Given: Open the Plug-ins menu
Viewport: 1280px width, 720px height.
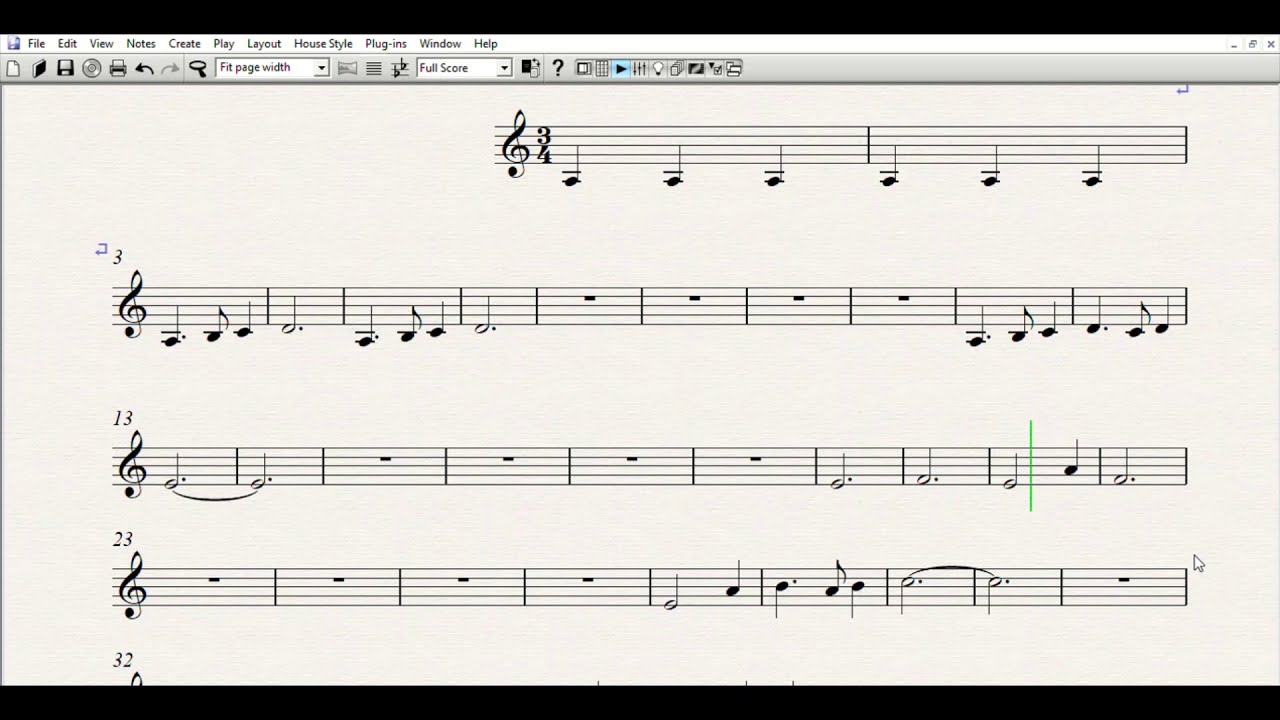Looking at the screenshot, I should [x=386, y=44].
